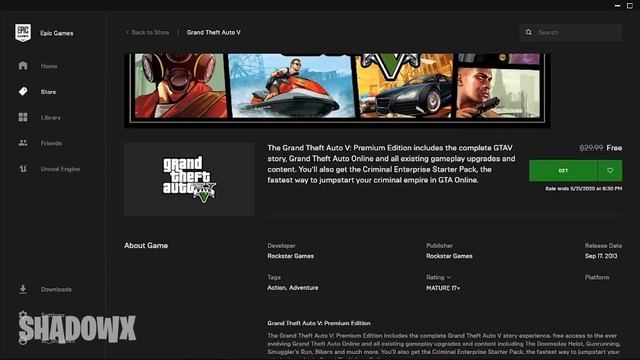
Task: Go to Store menu label
Action: coord(48,92)
